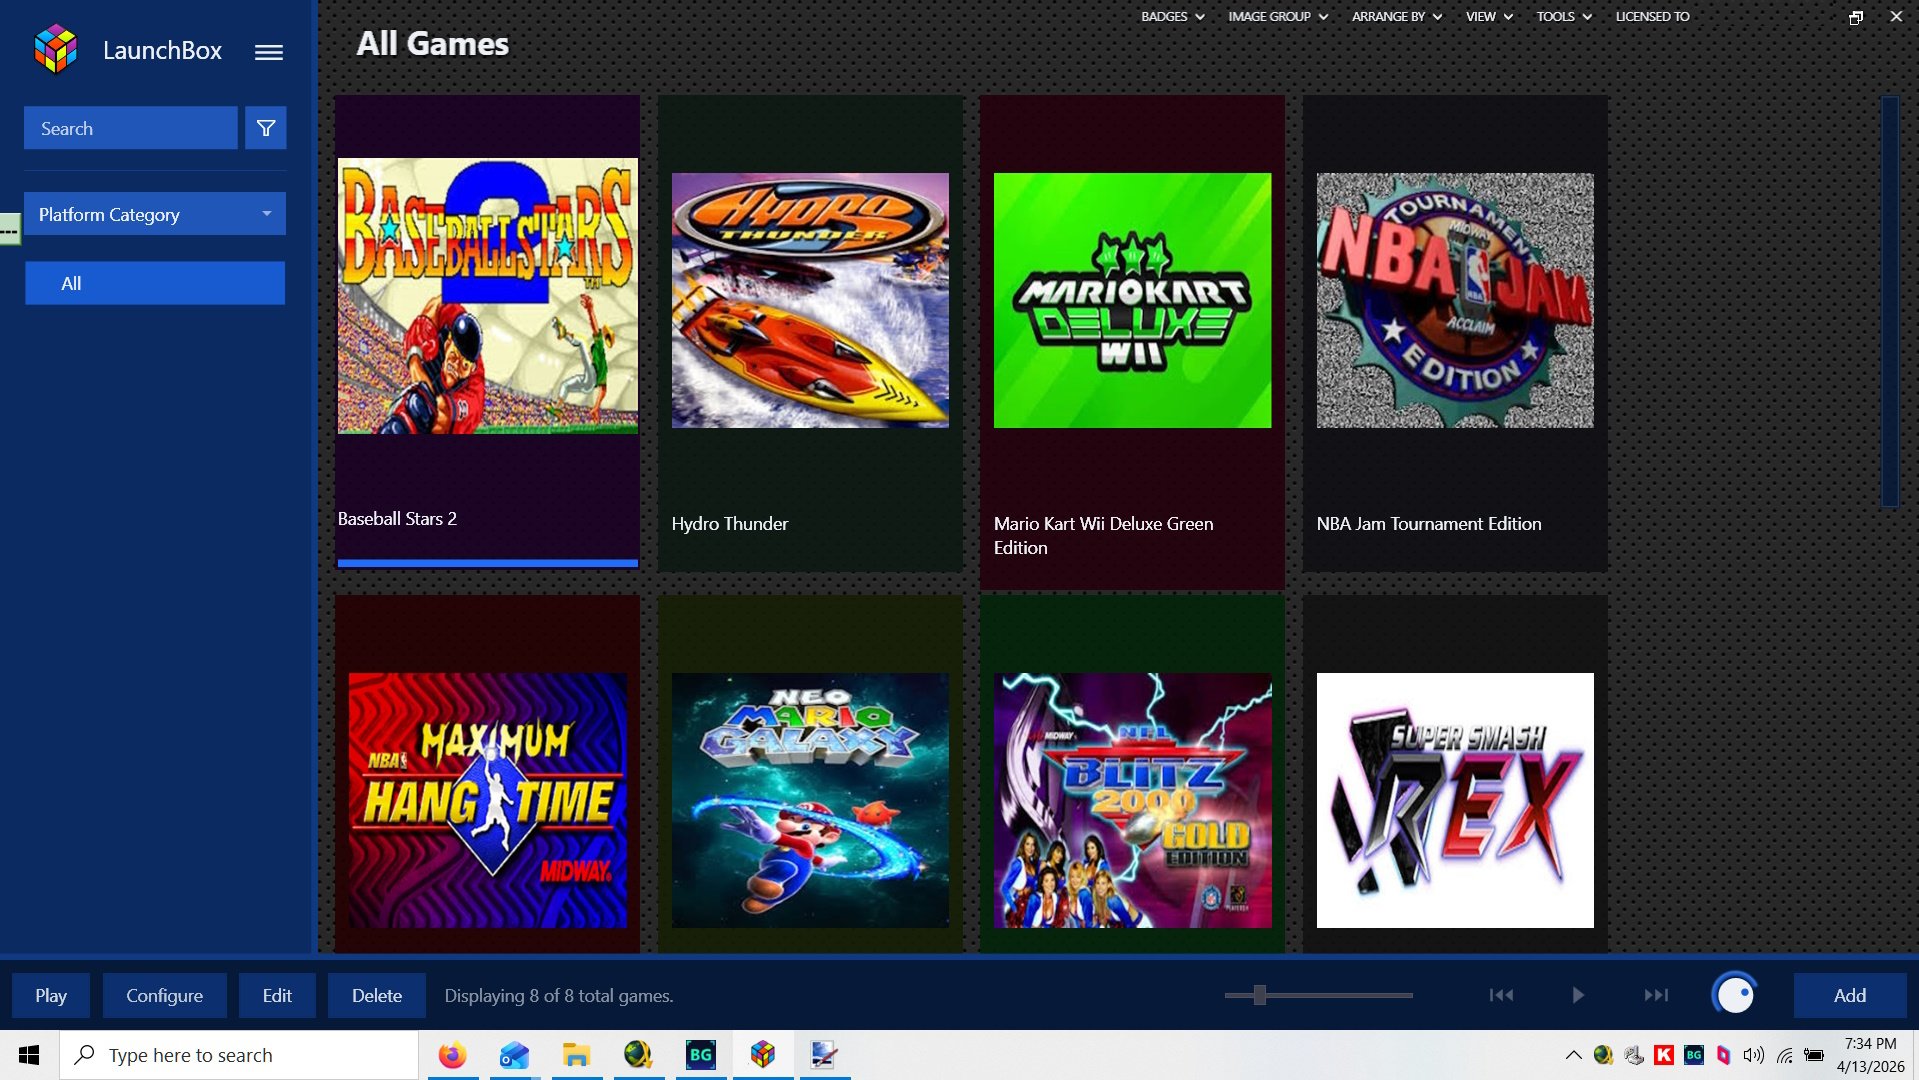Select the All platform item
This screenshot has width=1919, height=1080.
(155, 283)
